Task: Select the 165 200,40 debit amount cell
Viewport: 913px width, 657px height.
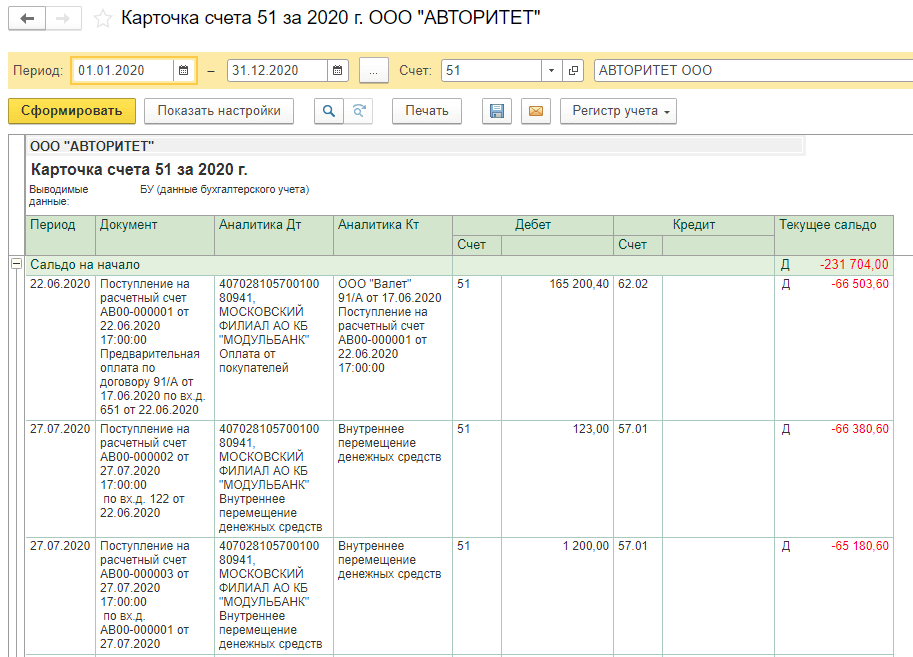Action: click(x=557, y=284)
